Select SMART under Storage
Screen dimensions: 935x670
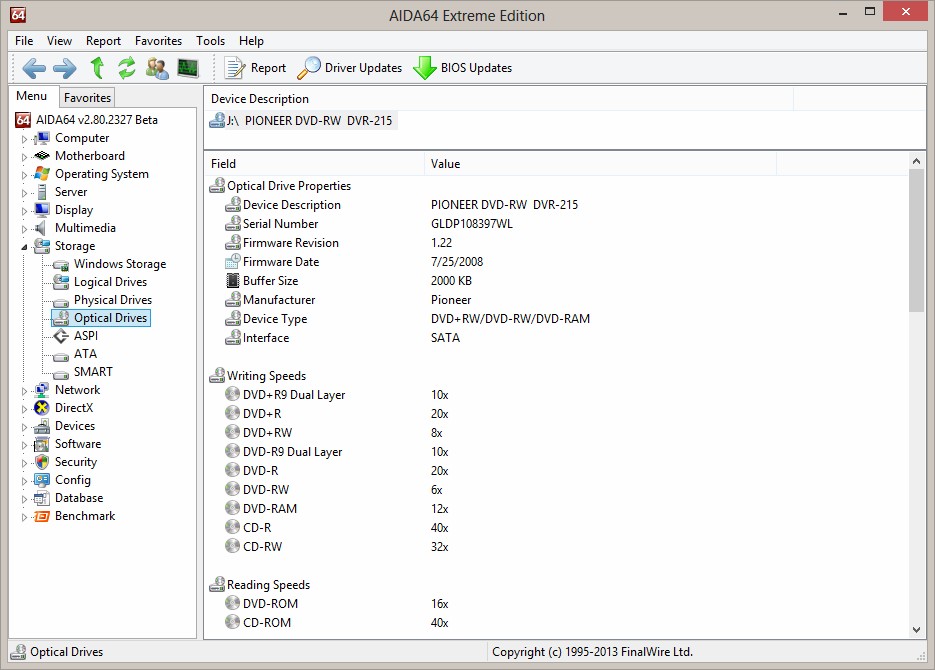pyautogui.click(x=93, y=372)
